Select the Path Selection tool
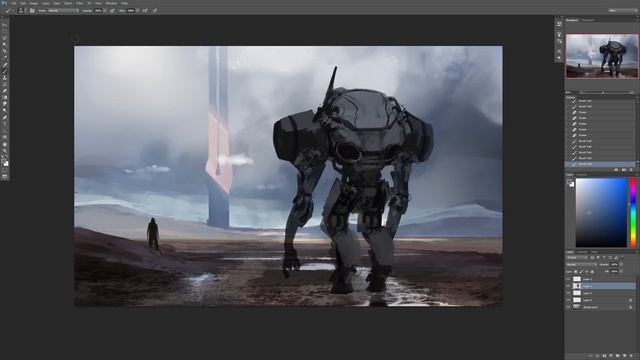Screen dimensions: 640x360 pos(5,130)
